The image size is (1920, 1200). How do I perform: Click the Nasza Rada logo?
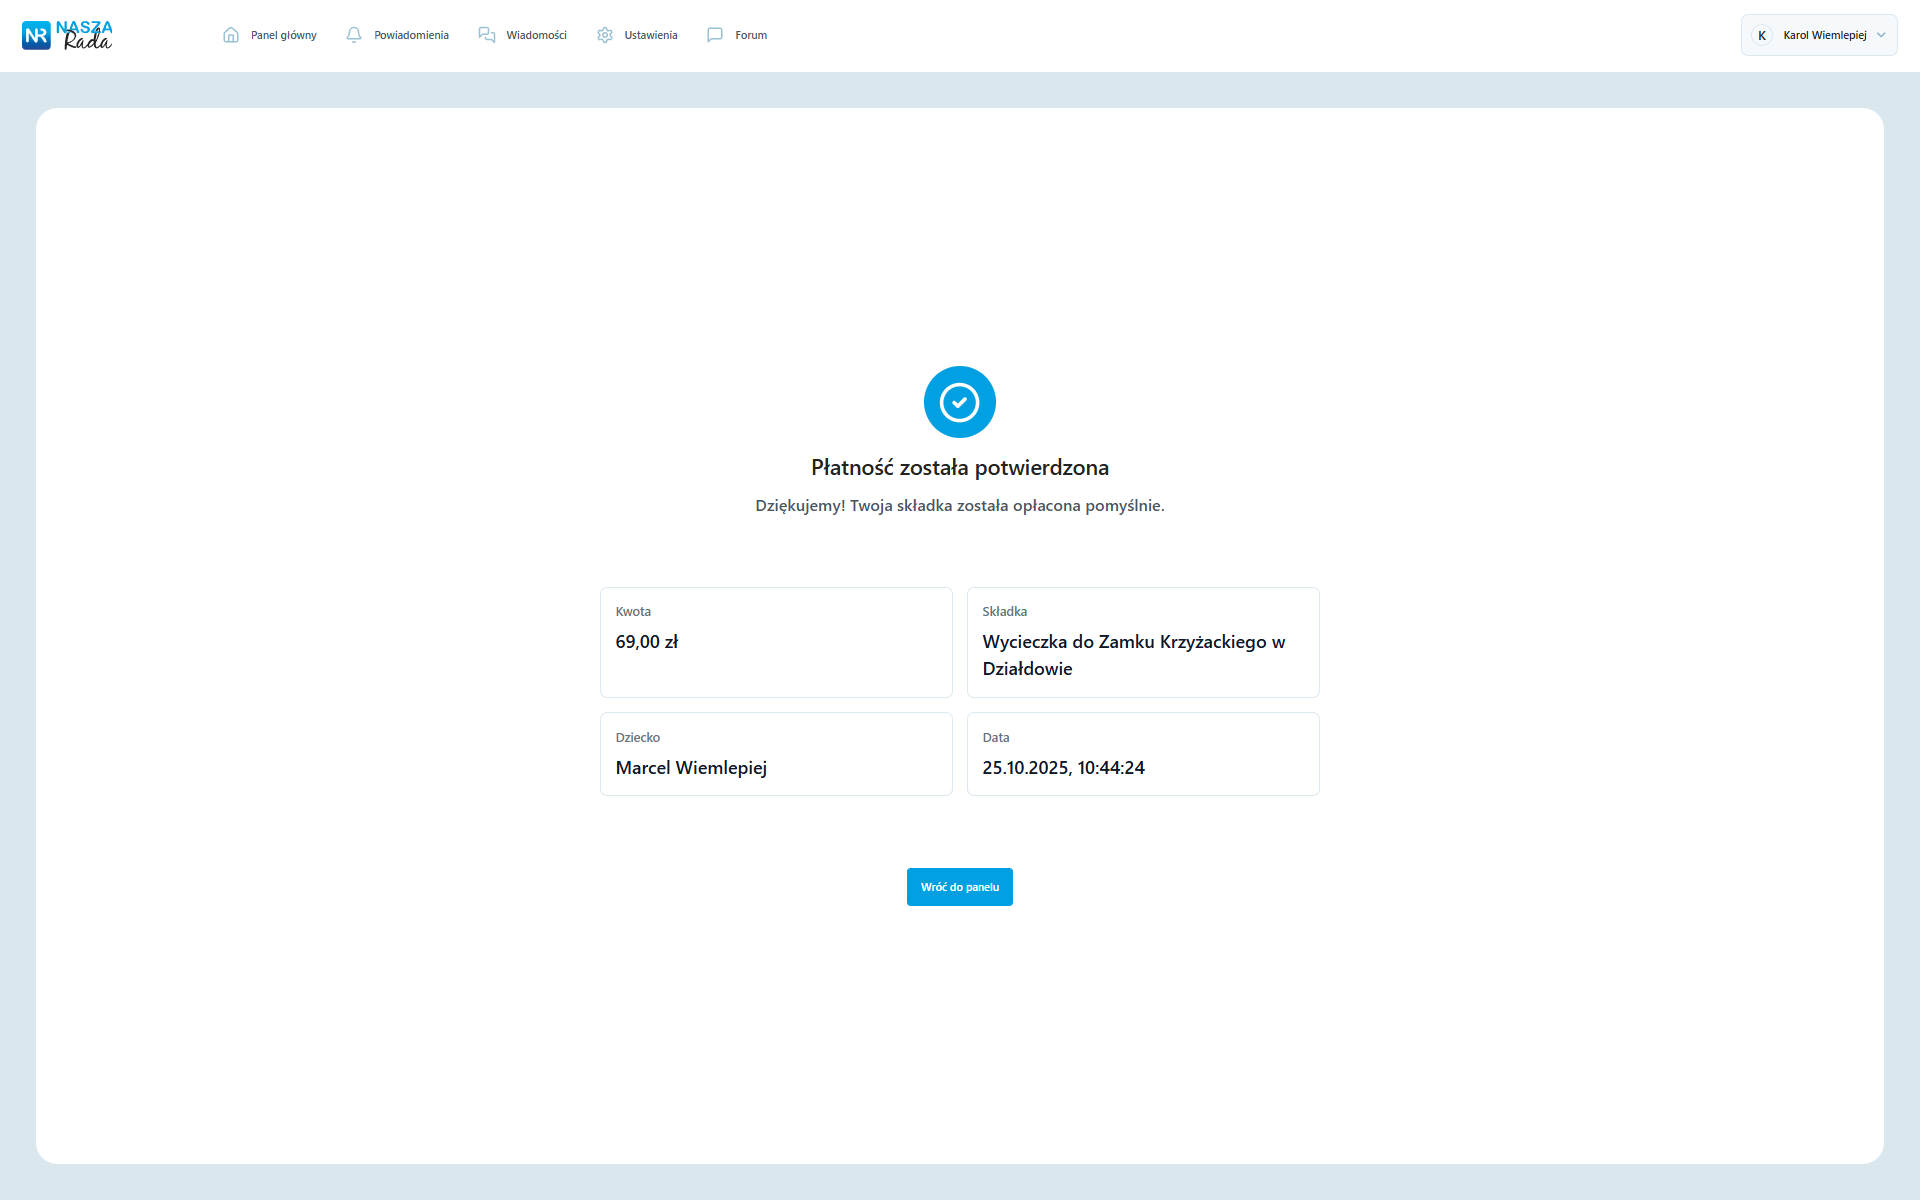point(67,35)
